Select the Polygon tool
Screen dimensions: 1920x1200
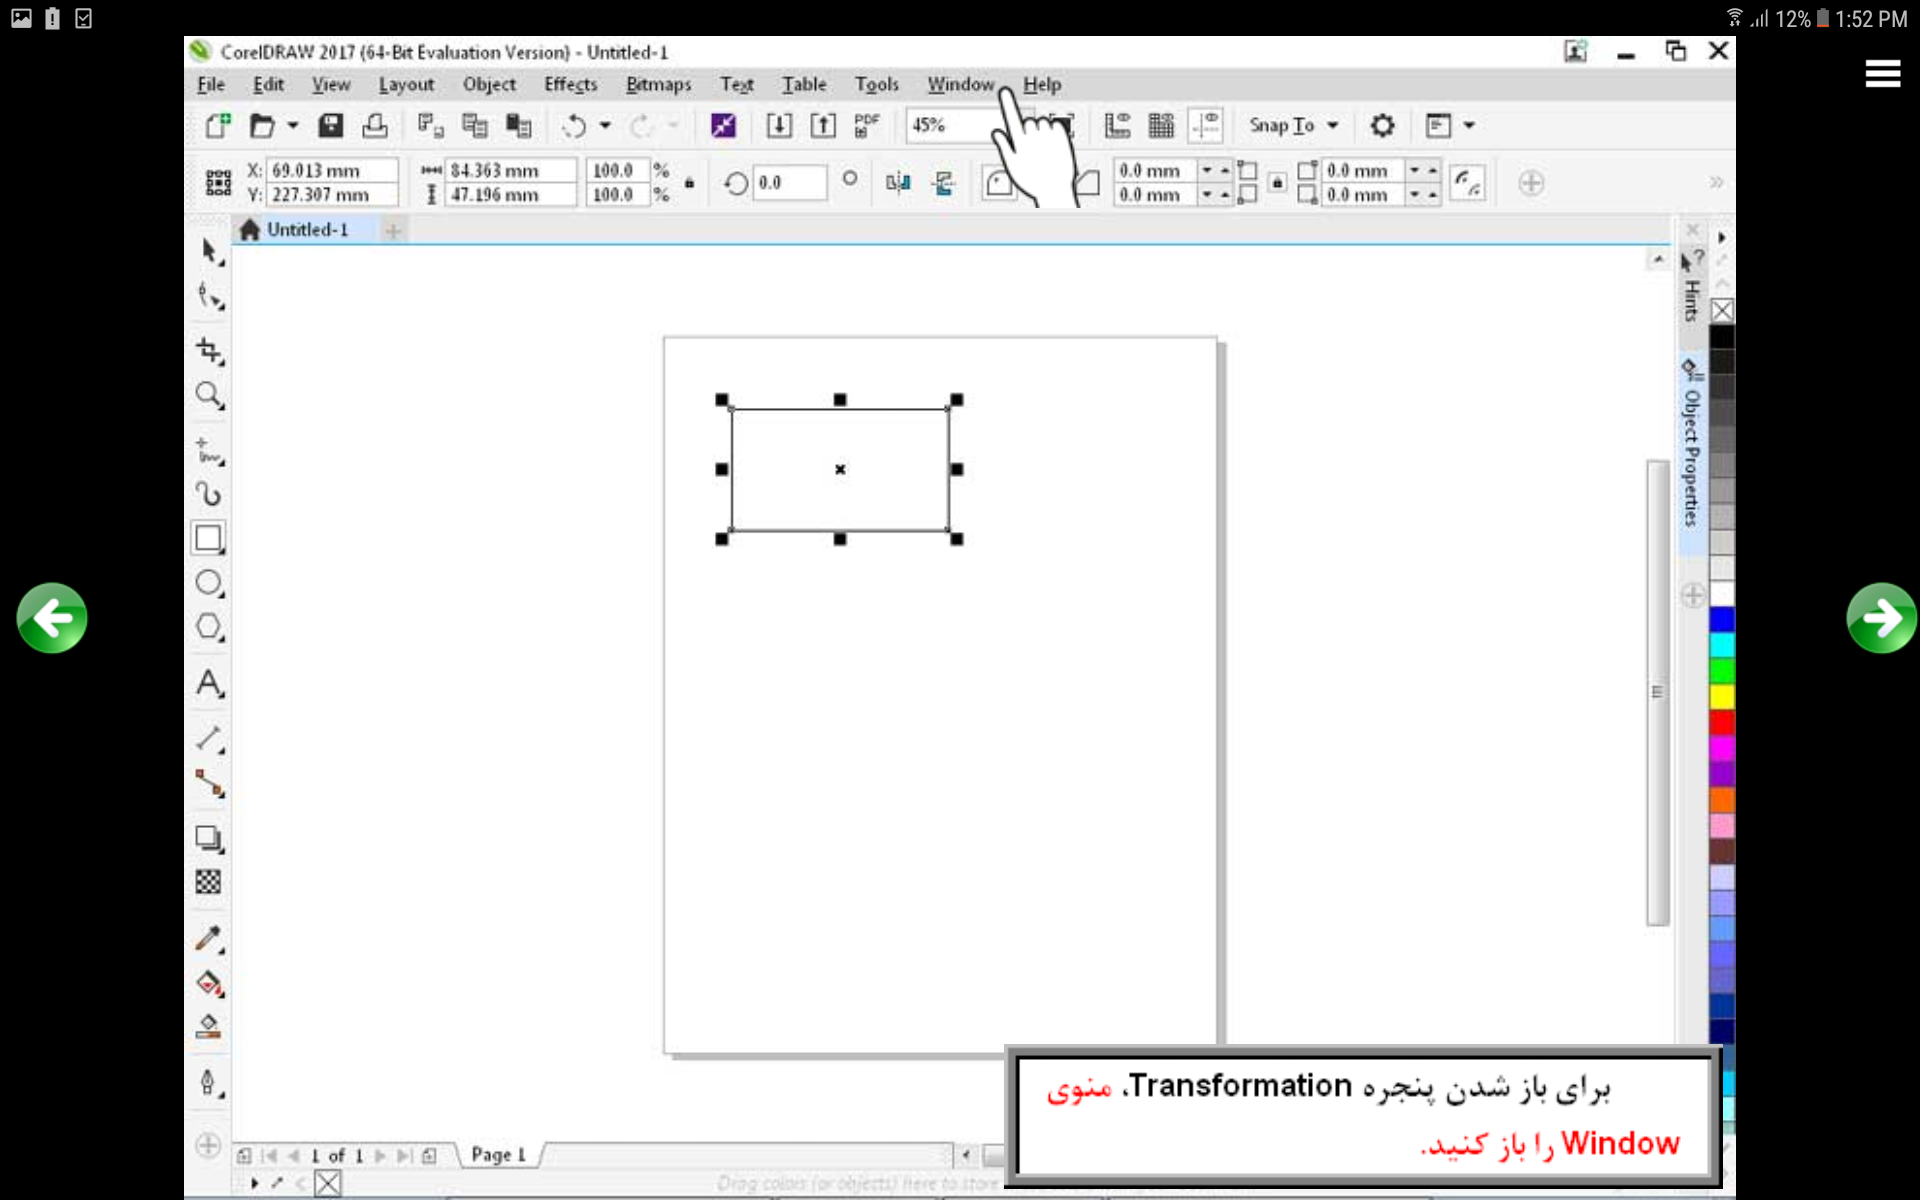pos(209,627)
